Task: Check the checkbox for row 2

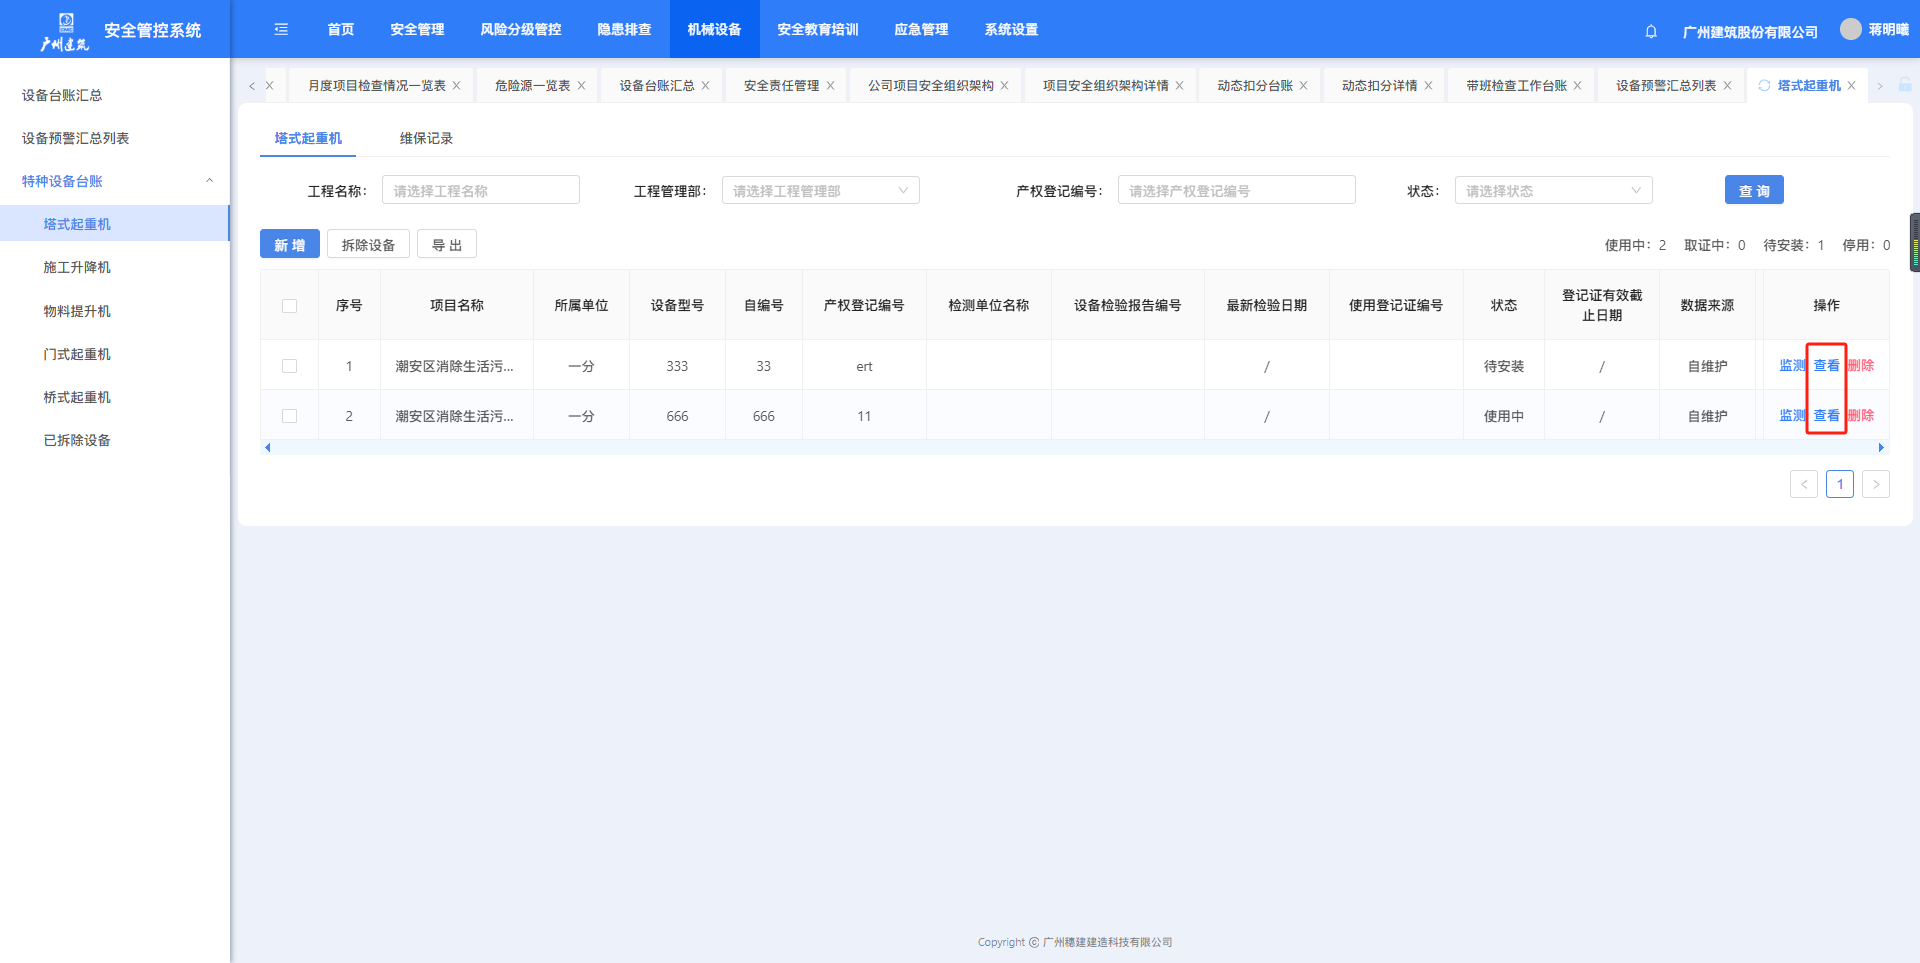Action: tap(290, 416)
